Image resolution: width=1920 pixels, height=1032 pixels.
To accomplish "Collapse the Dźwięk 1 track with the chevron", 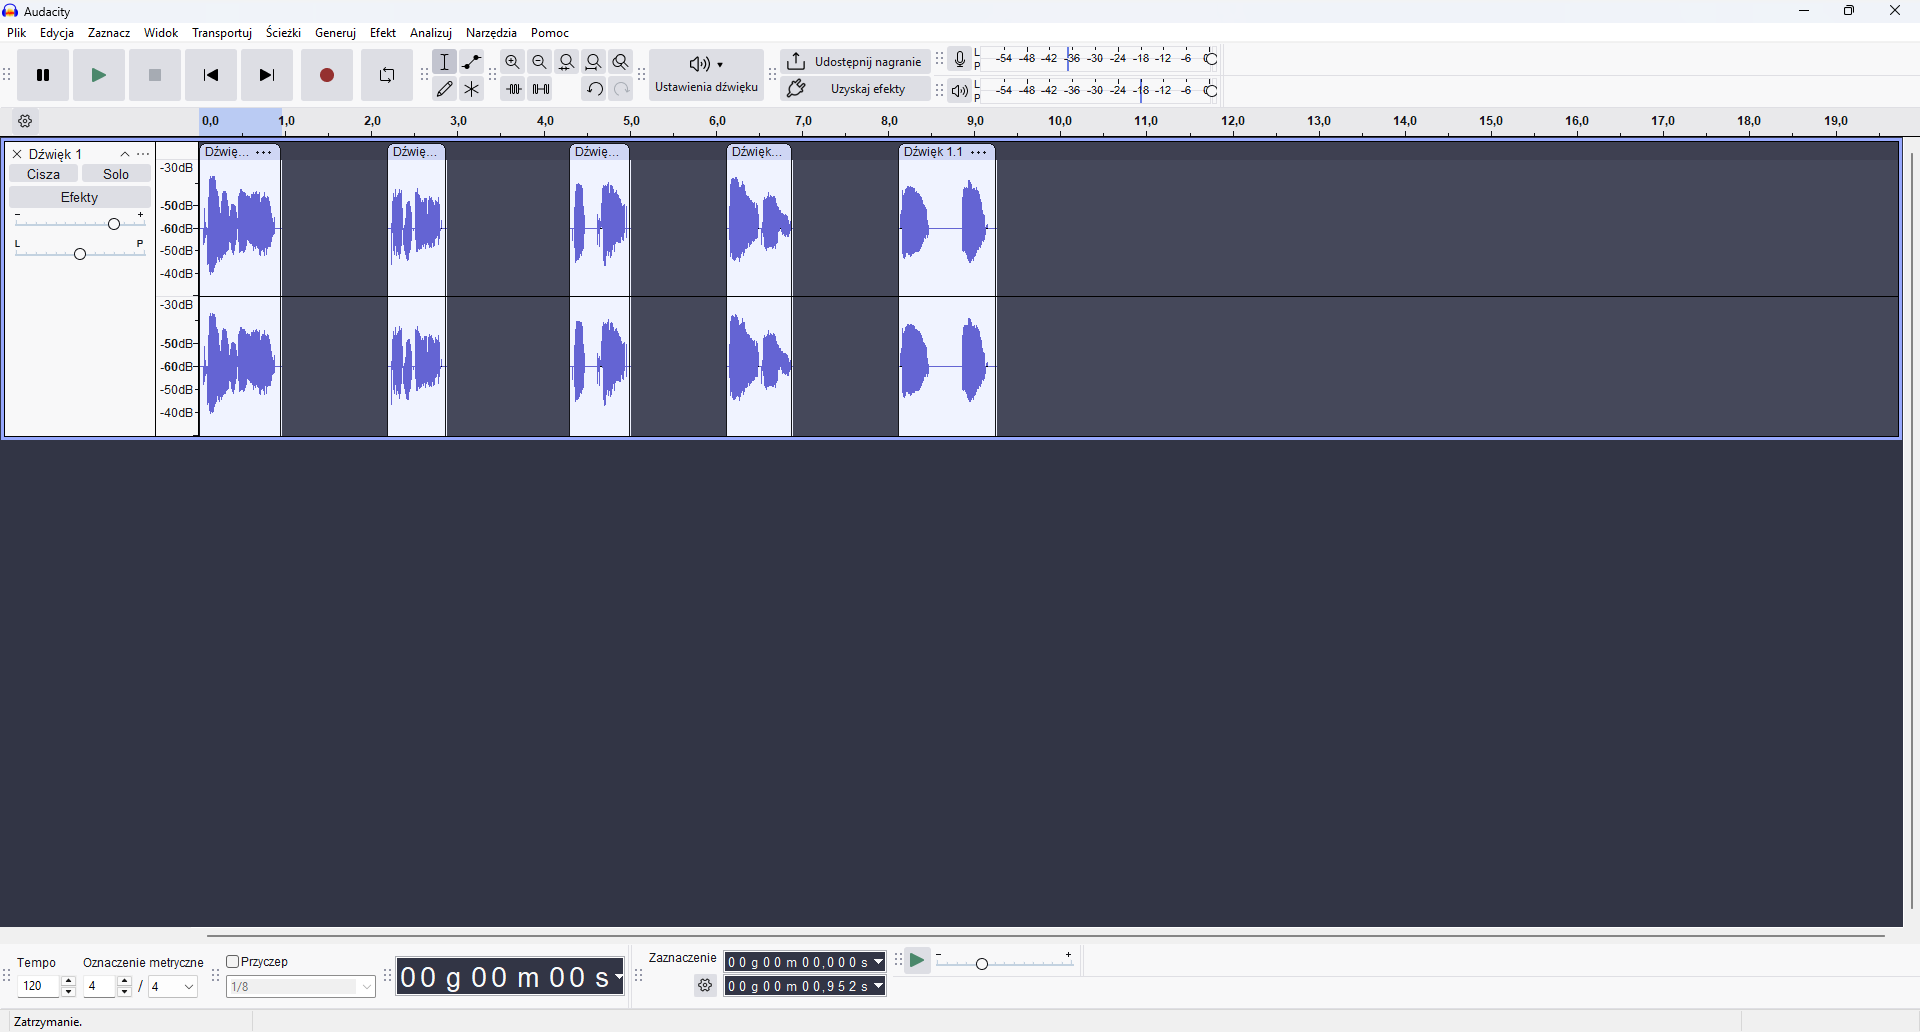I will [x=125, y=153].
